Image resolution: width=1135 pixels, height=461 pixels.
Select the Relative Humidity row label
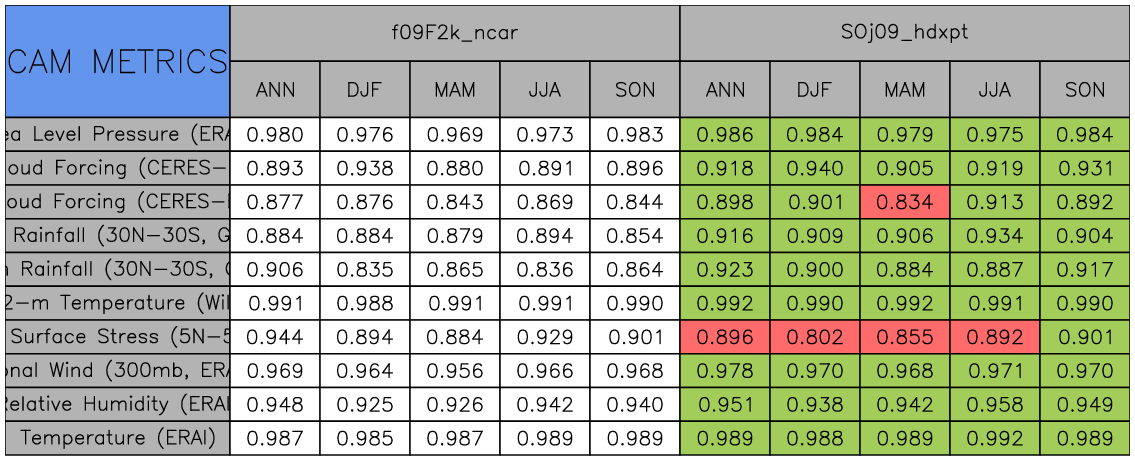coord(117,404)
